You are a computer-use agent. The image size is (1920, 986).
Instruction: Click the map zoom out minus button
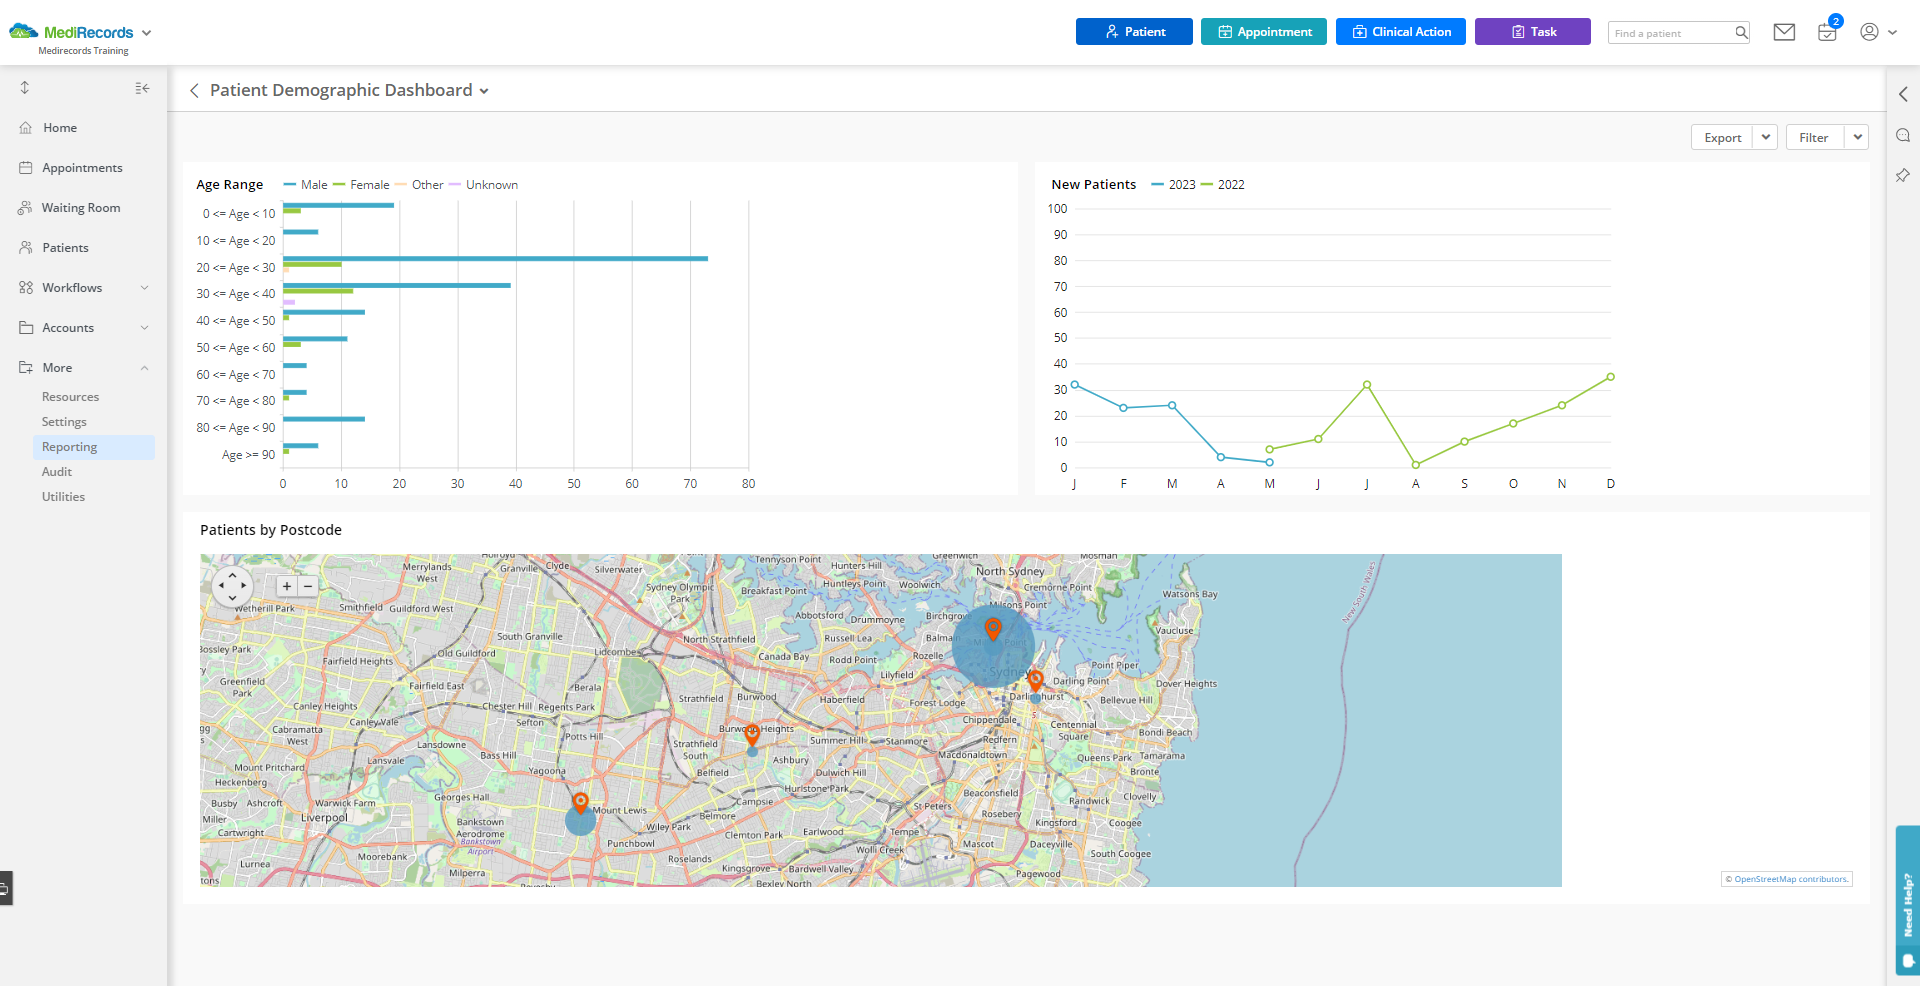point(308,587)
